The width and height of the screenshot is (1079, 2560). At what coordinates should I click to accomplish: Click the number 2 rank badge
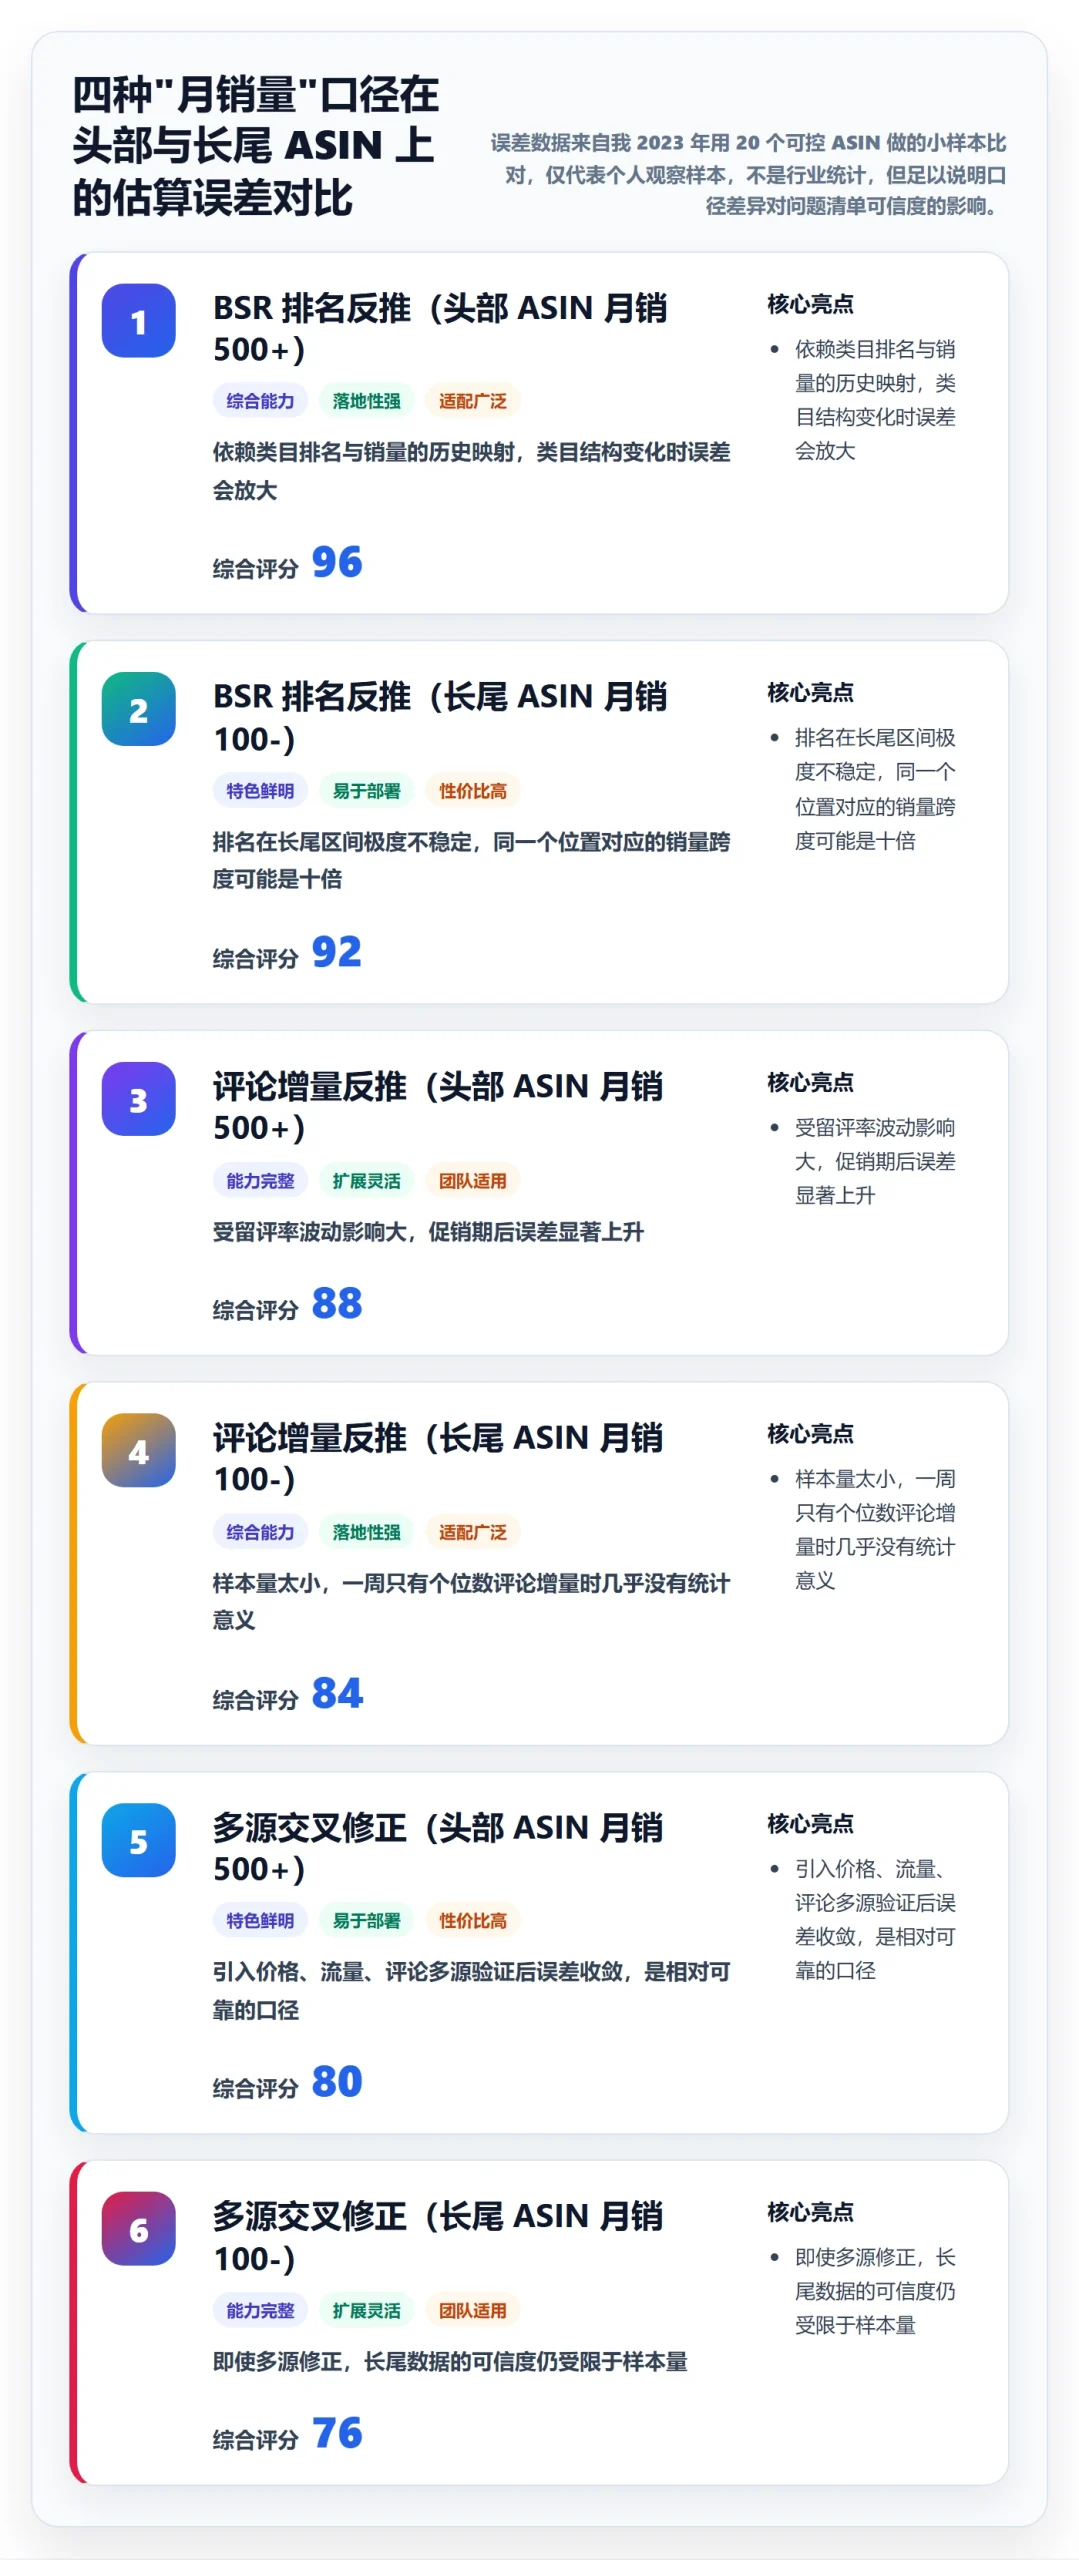[x=139, y=710]
